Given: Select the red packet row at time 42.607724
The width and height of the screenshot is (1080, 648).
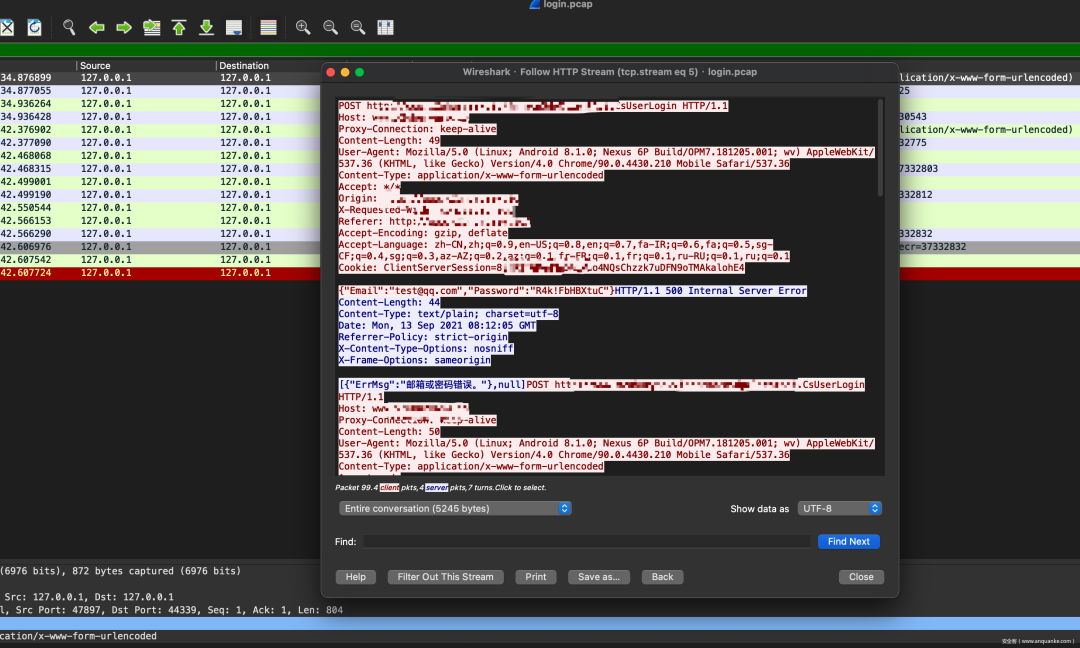Looking at the screenshot, I should pos(160,273).
